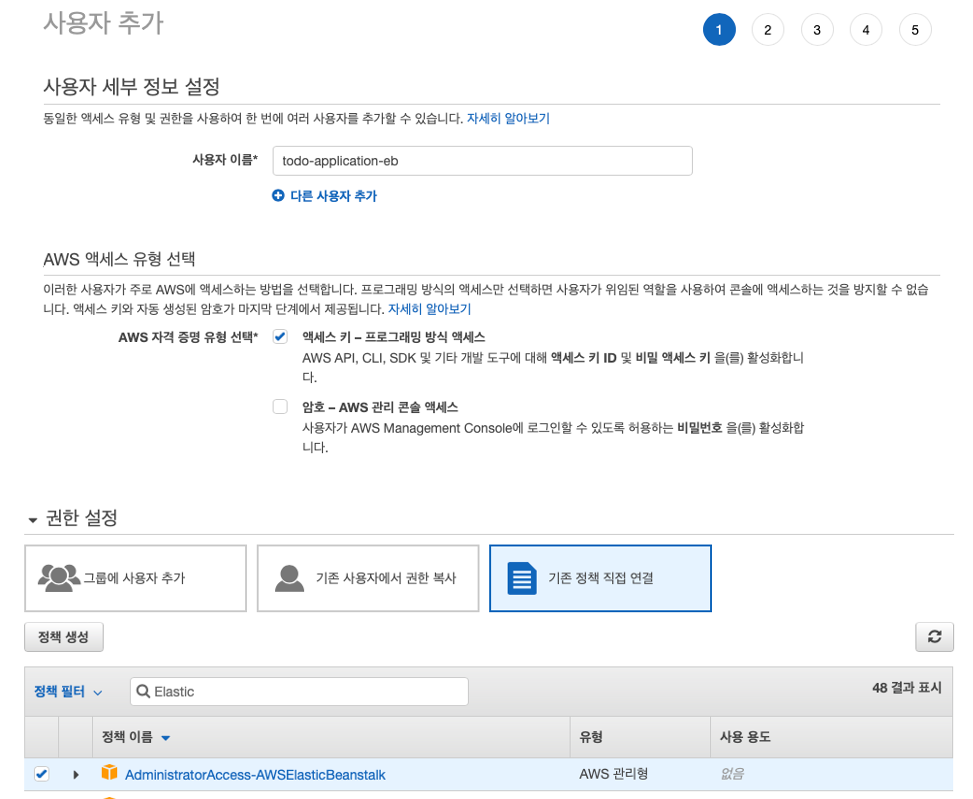The image size is (973, 799).
Task: Click the AWS 자격 증명 유형 선택 label
Action: click(x=188, y=337)
